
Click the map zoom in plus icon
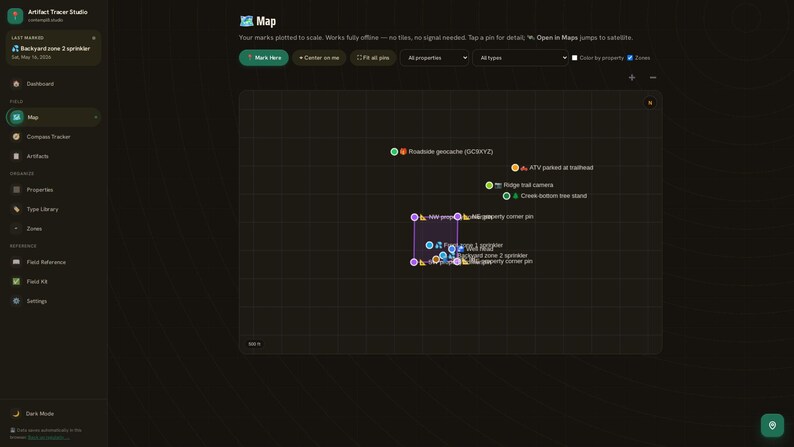[631, 77]
